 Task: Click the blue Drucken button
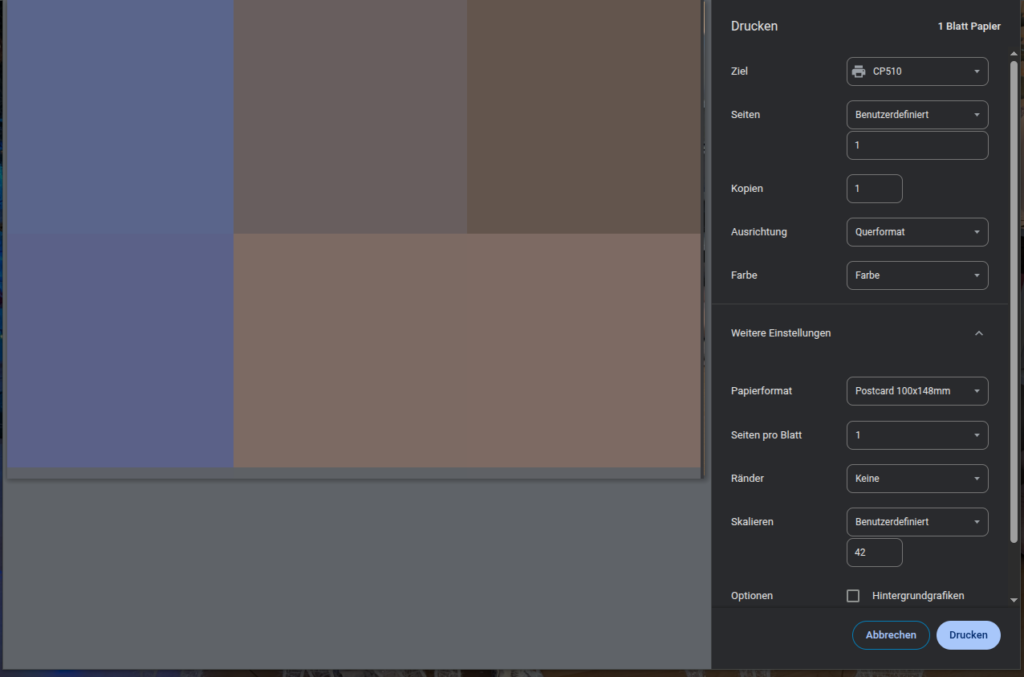click(968, 635)
